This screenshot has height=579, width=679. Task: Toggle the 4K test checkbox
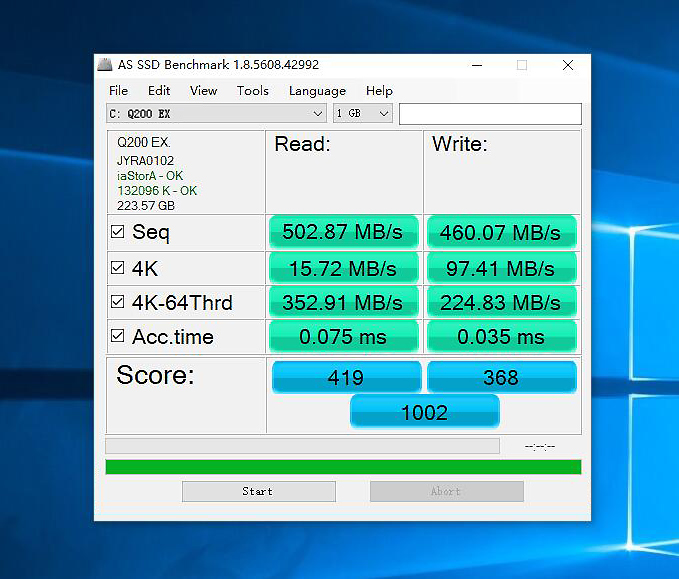[x=118, y=269]
